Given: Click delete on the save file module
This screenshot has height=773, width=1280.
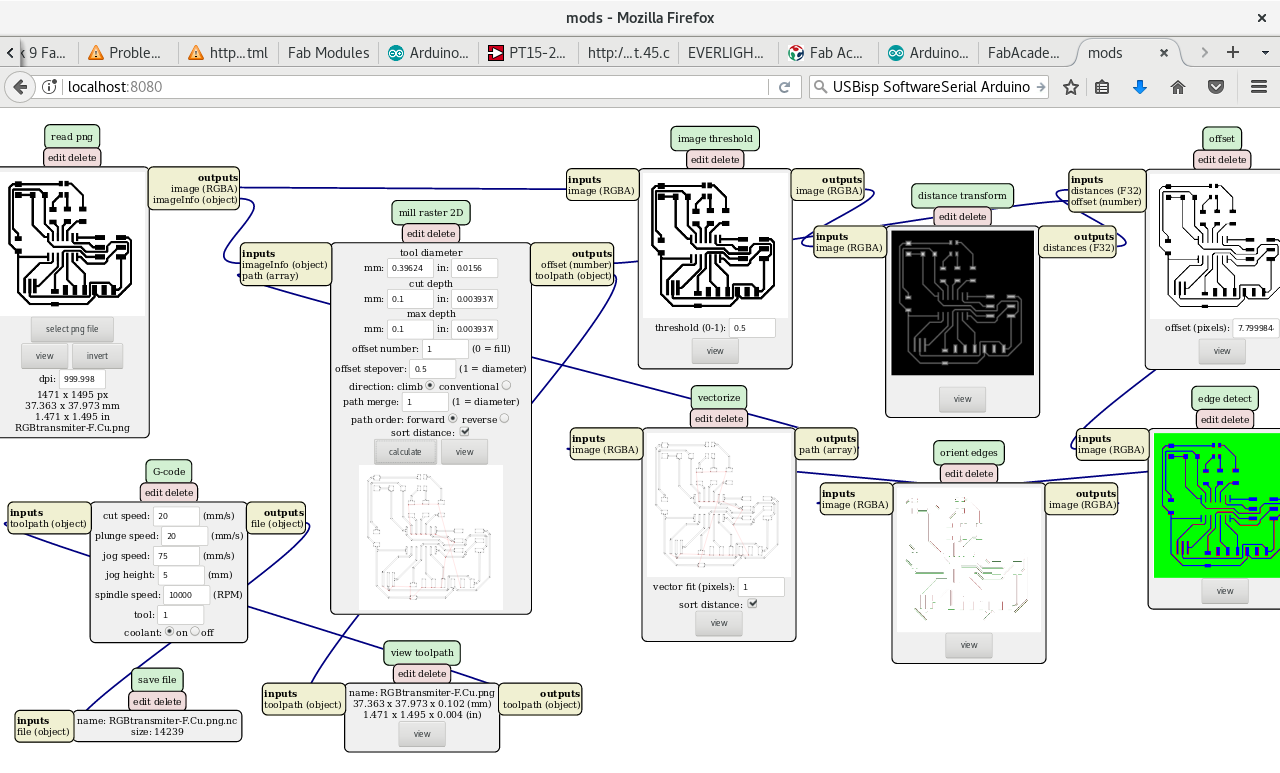Looking at the screenshot, I should point(168,702).
